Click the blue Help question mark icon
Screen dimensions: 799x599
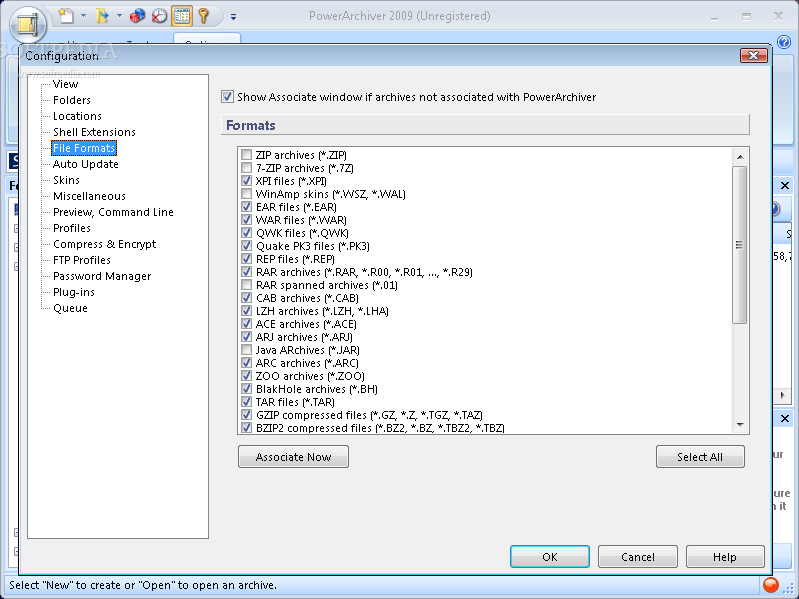[x=784, y=42]
